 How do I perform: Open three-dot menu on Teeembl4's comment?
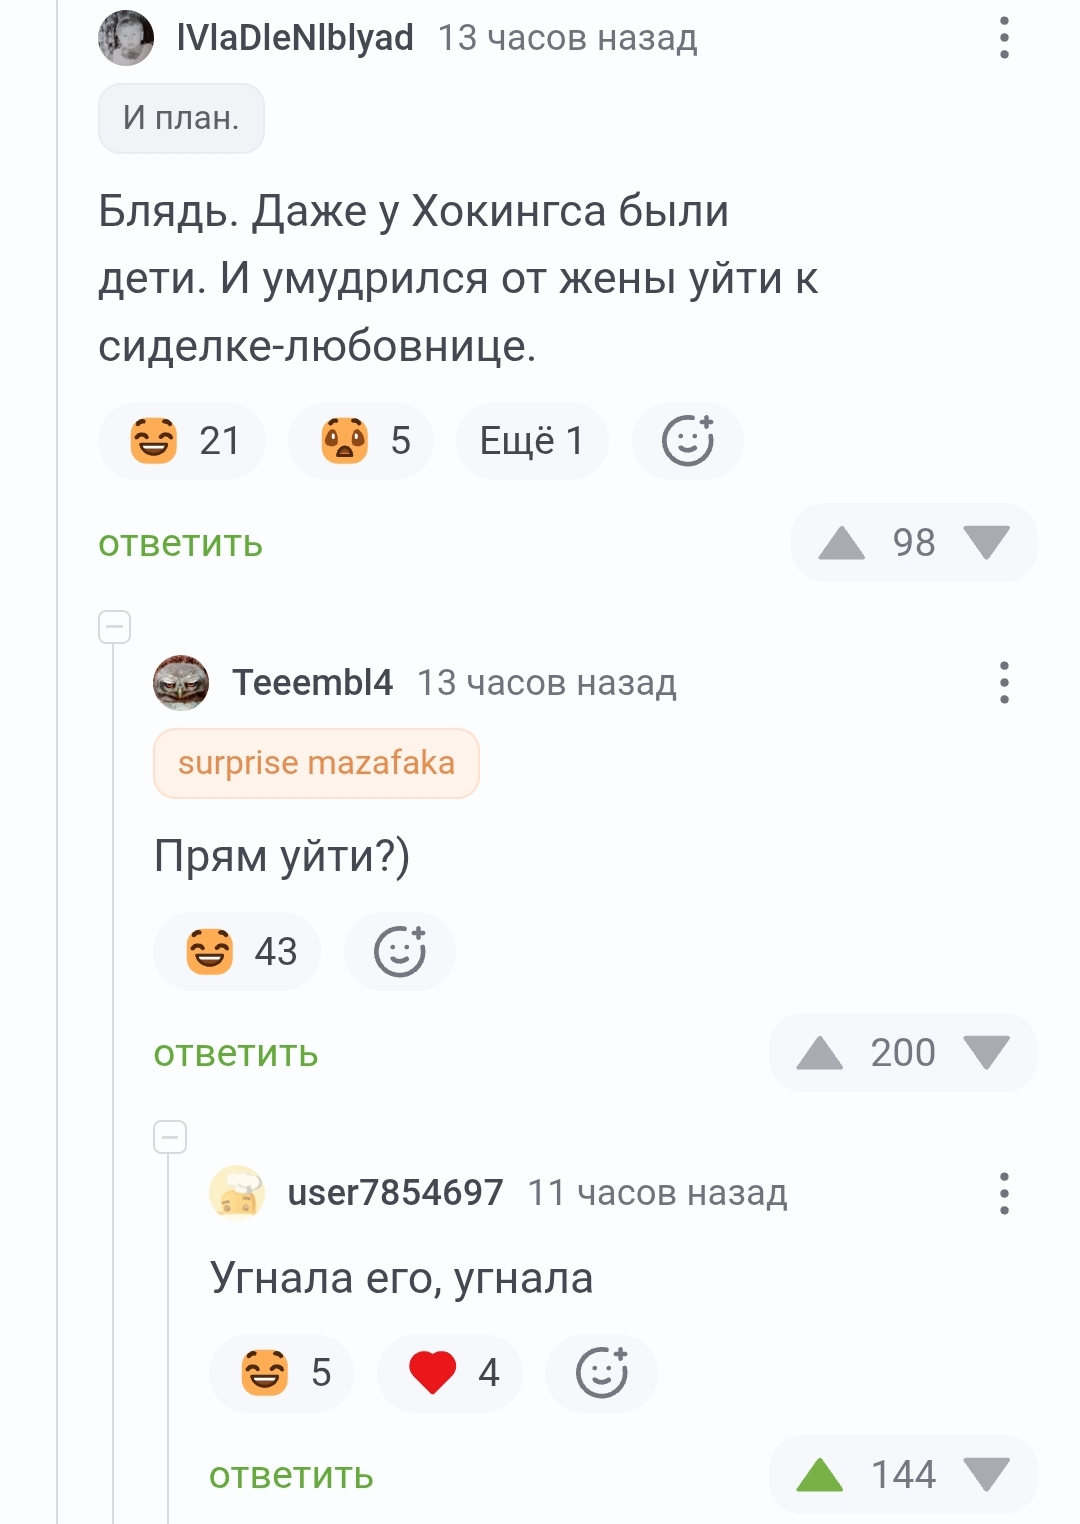pos(1004,682)
